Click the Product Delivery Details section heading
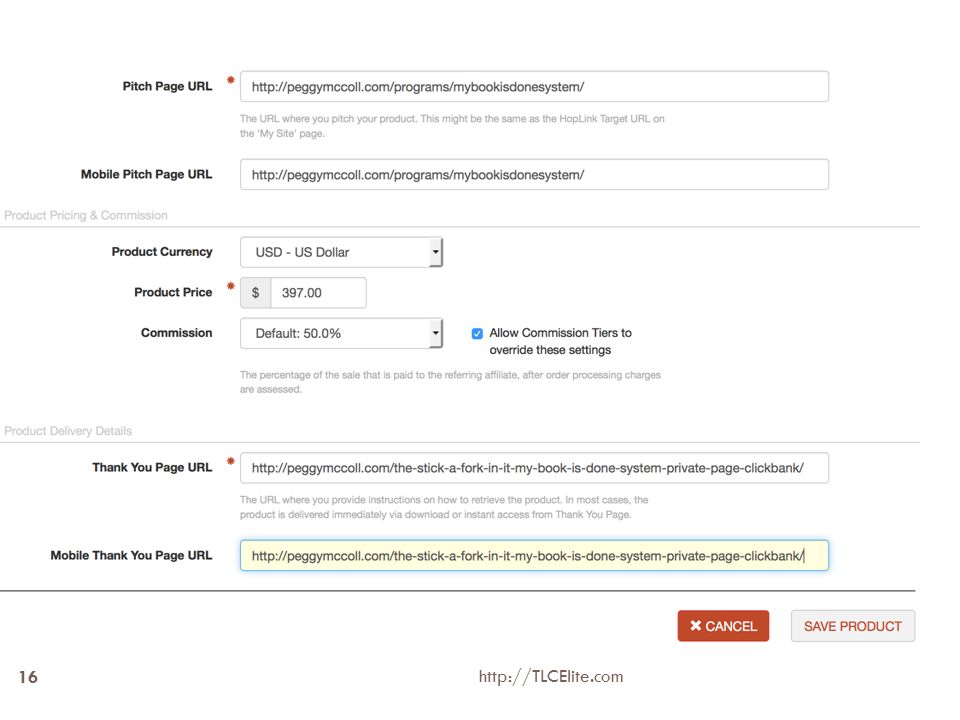The image size is (960, 720). point(68,431)
